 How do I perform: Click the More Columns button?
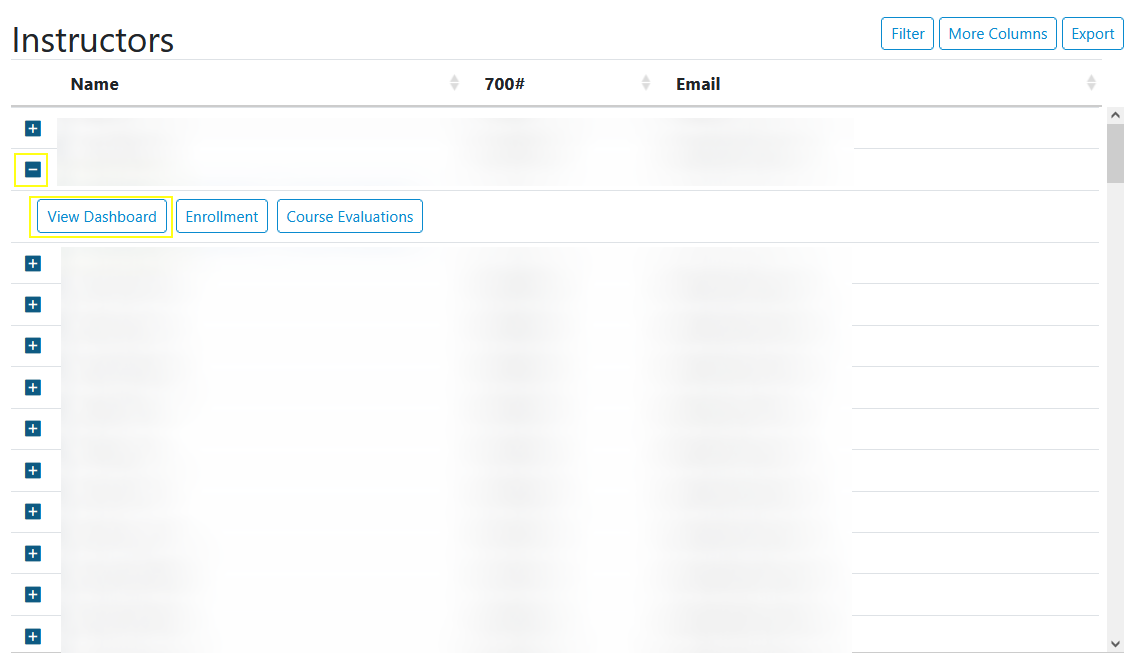coord(997,33)
